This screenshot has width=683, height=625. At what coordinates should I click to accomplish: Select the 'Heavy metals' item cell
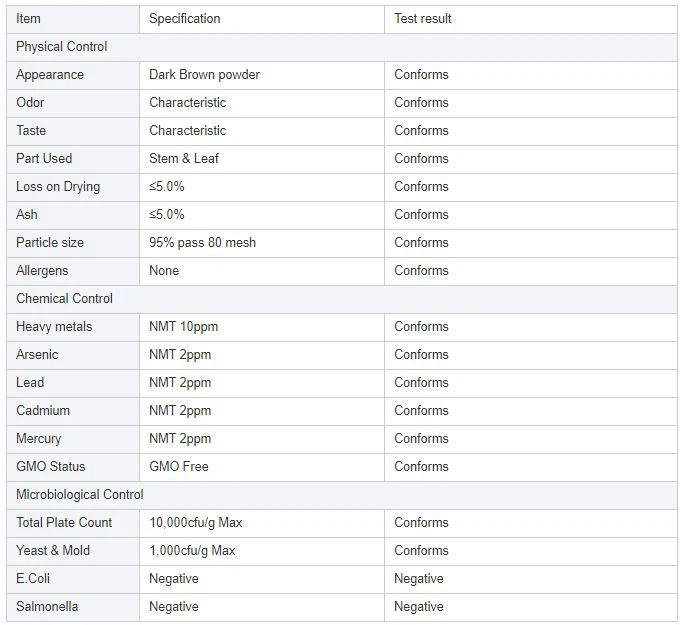(x=54, y=326)
